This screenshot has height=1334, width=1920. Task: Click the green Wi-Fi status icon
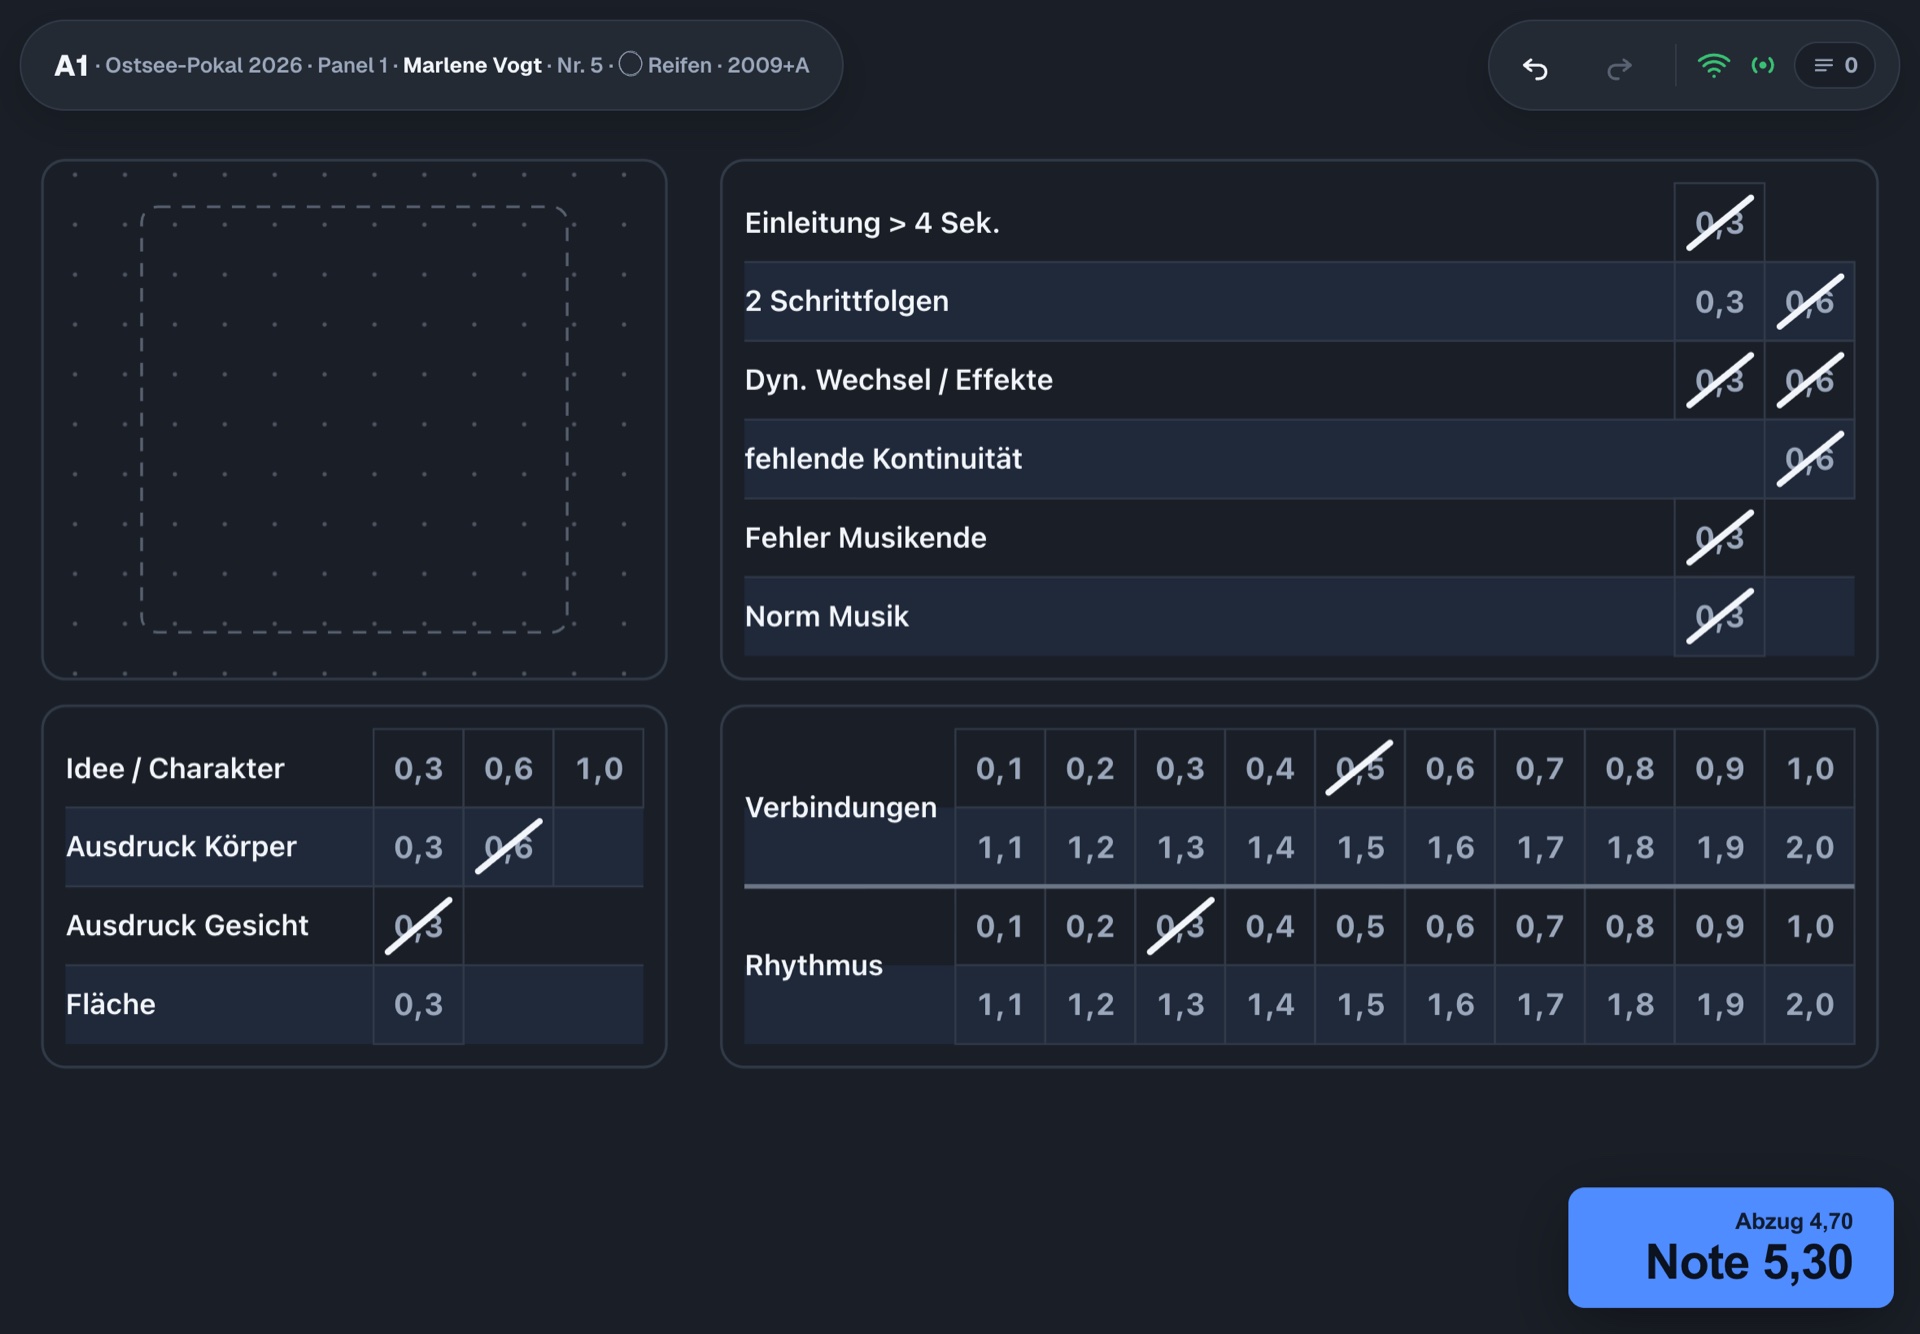pyautogui.click(x=1713, y=66)
